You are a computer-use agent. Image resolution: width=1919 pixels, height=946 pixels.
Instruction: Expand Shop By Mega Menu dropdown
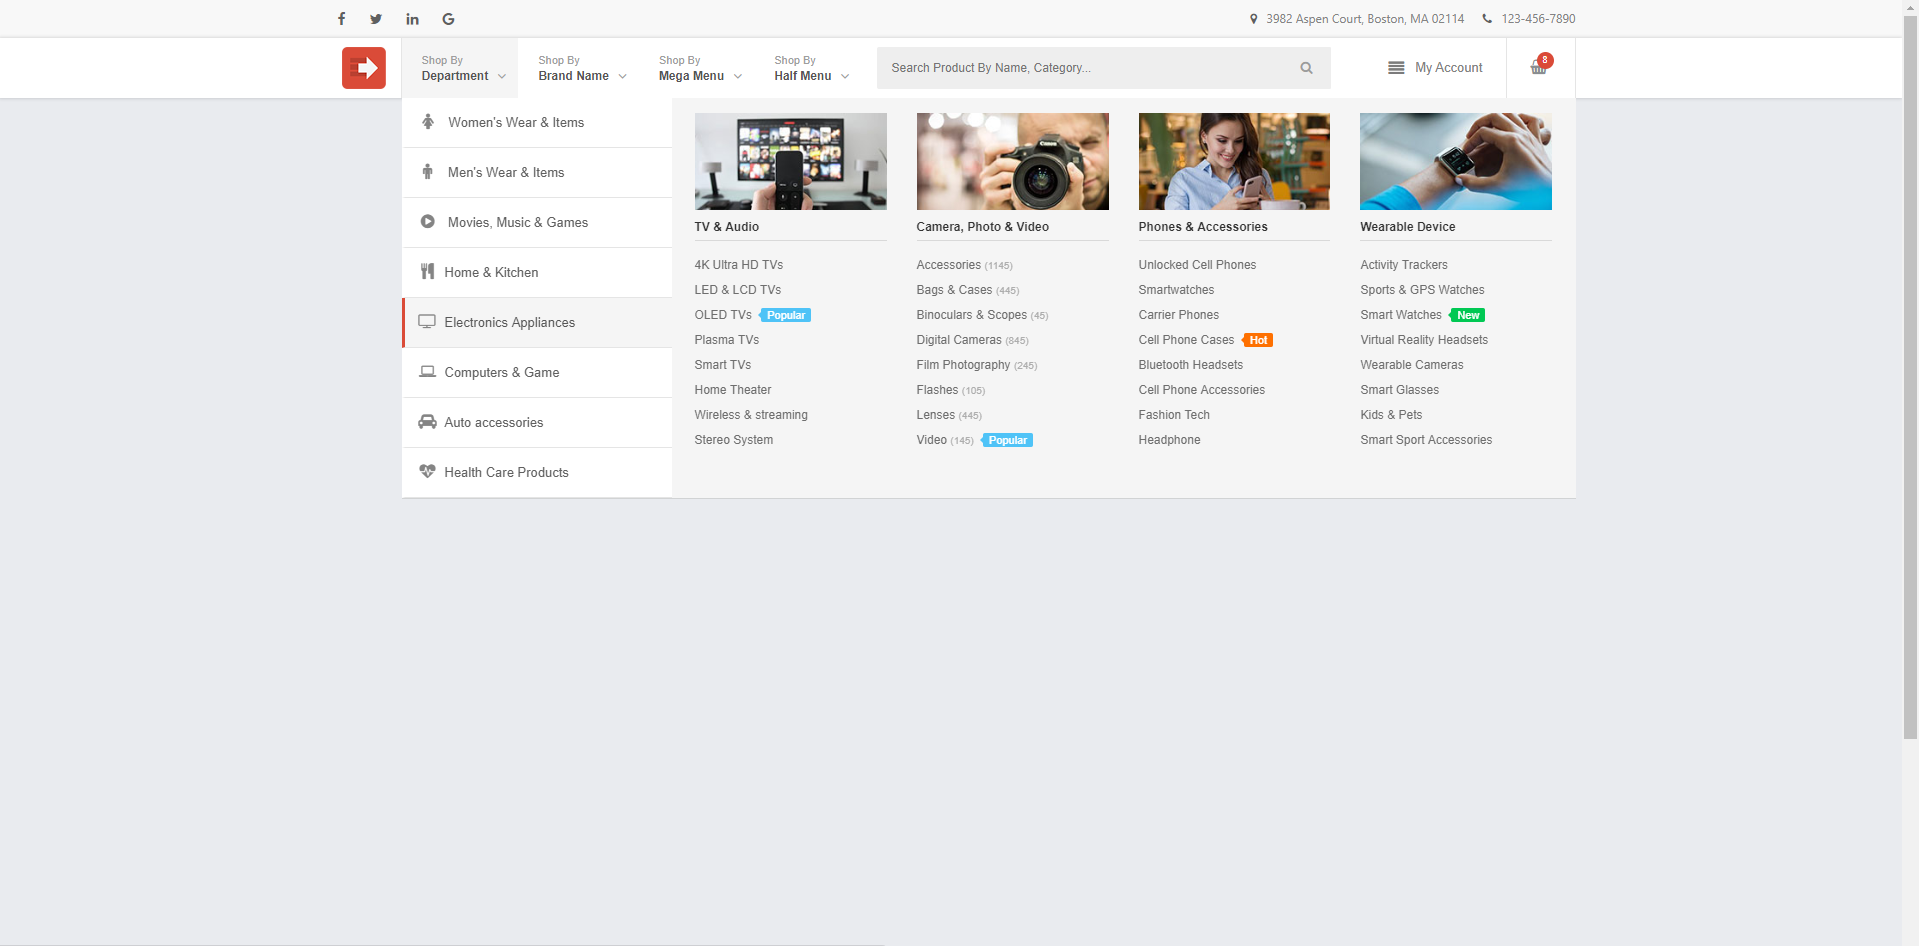coord(700,68)
